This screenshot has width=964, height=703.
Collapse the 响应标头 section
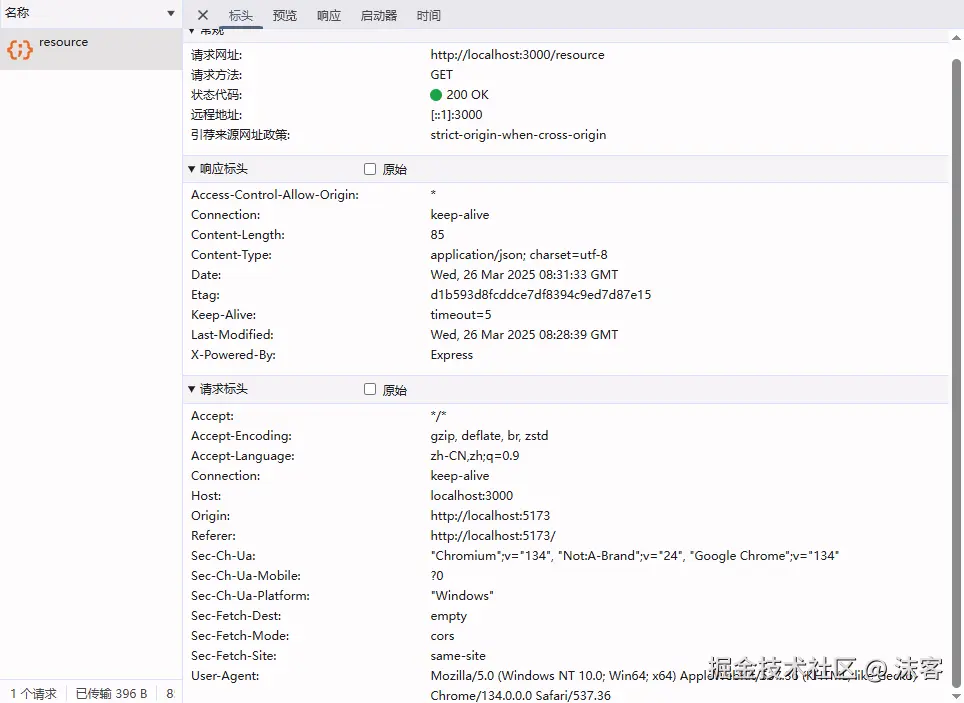coord(191,169)
